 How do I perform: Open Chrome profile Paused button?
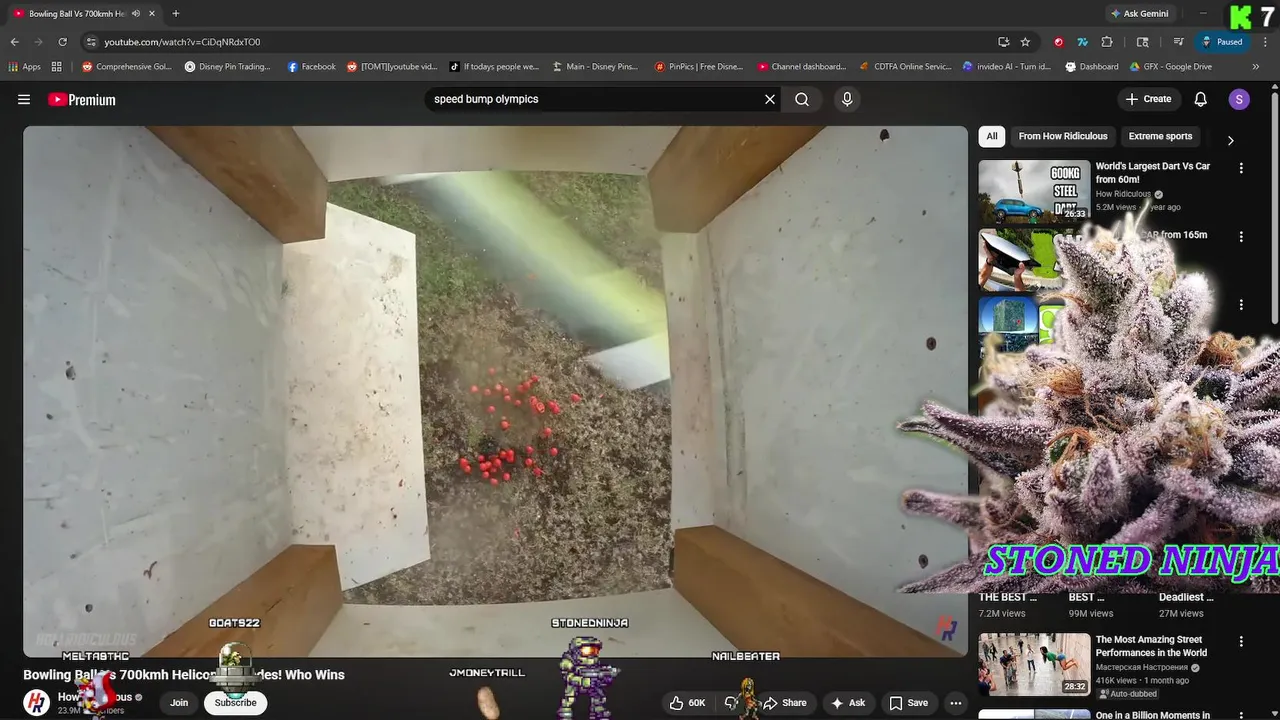1222,42
